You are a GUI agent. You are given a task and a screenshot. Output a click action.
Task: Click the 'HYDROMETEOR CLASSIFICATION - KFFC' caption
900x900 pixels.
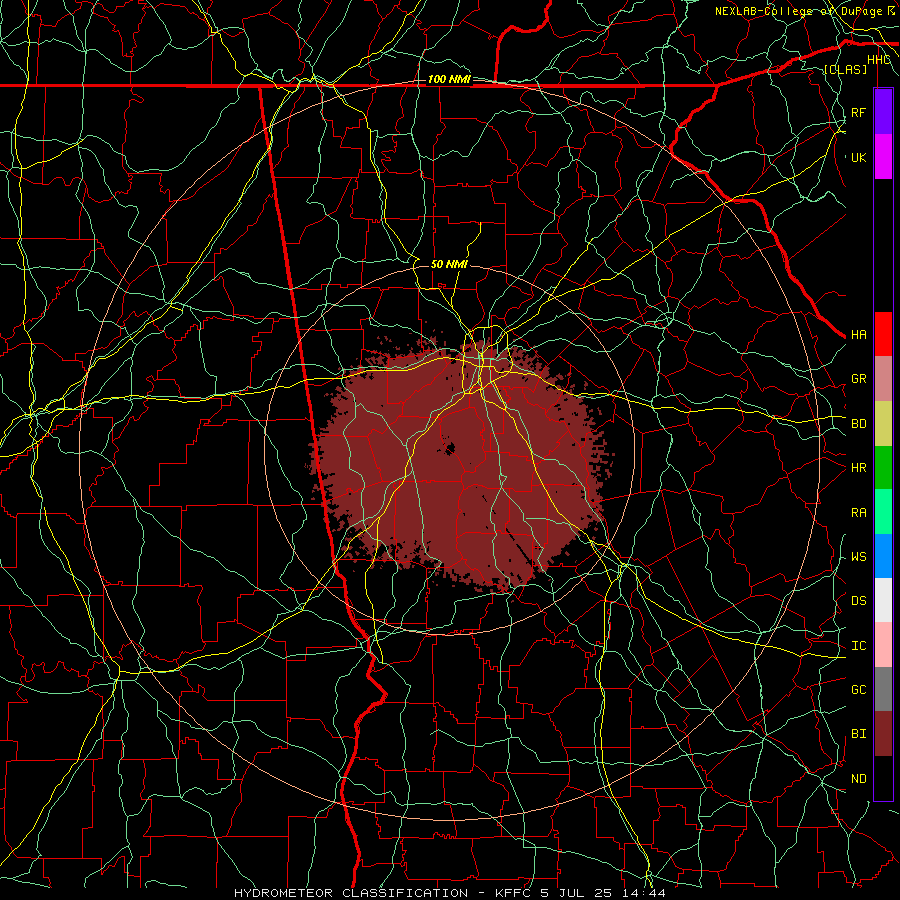[384, 893]
